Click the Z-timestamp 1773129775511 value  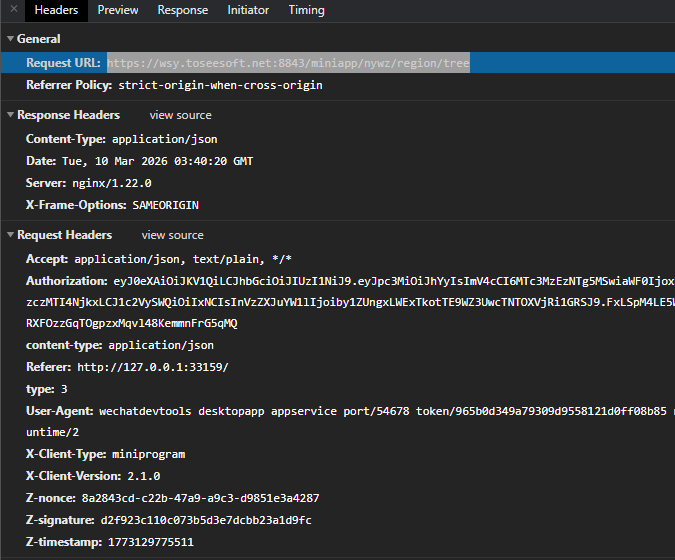click(x=151, y=542)
